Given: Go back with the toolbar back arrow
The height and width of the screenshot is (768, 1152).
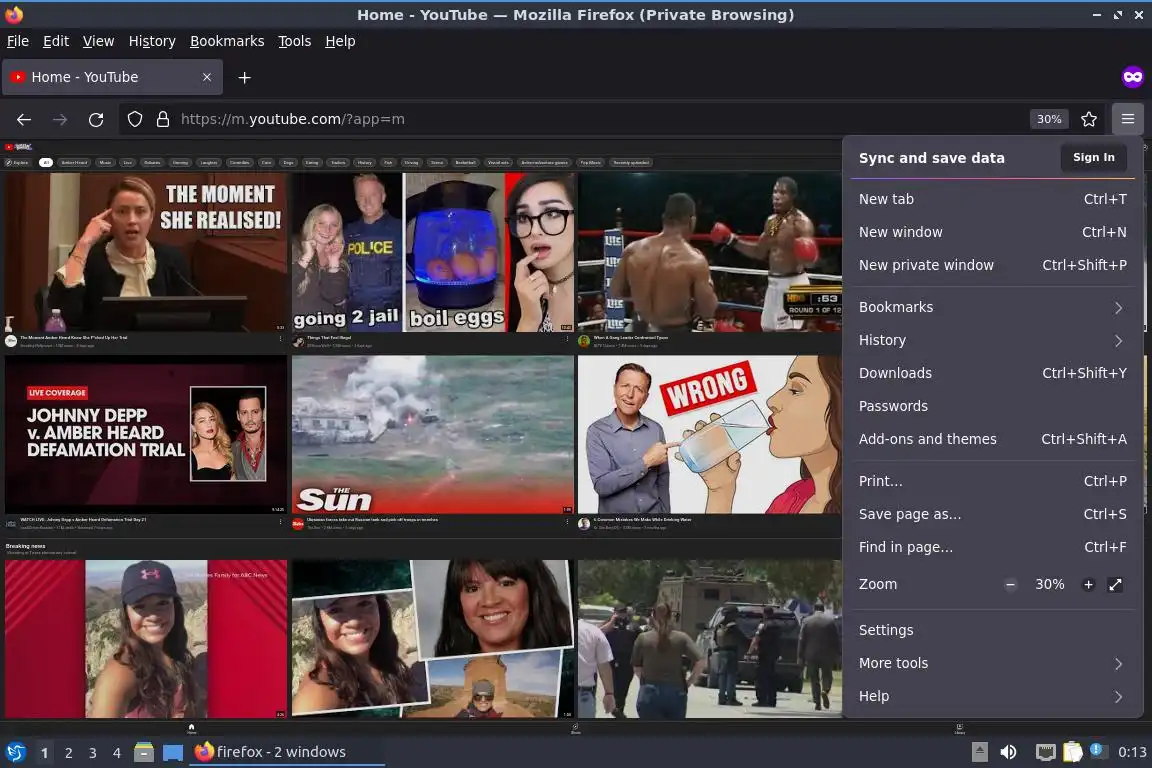Looking at the screenshot, I should pyautogui.click(x=24, y=119).
